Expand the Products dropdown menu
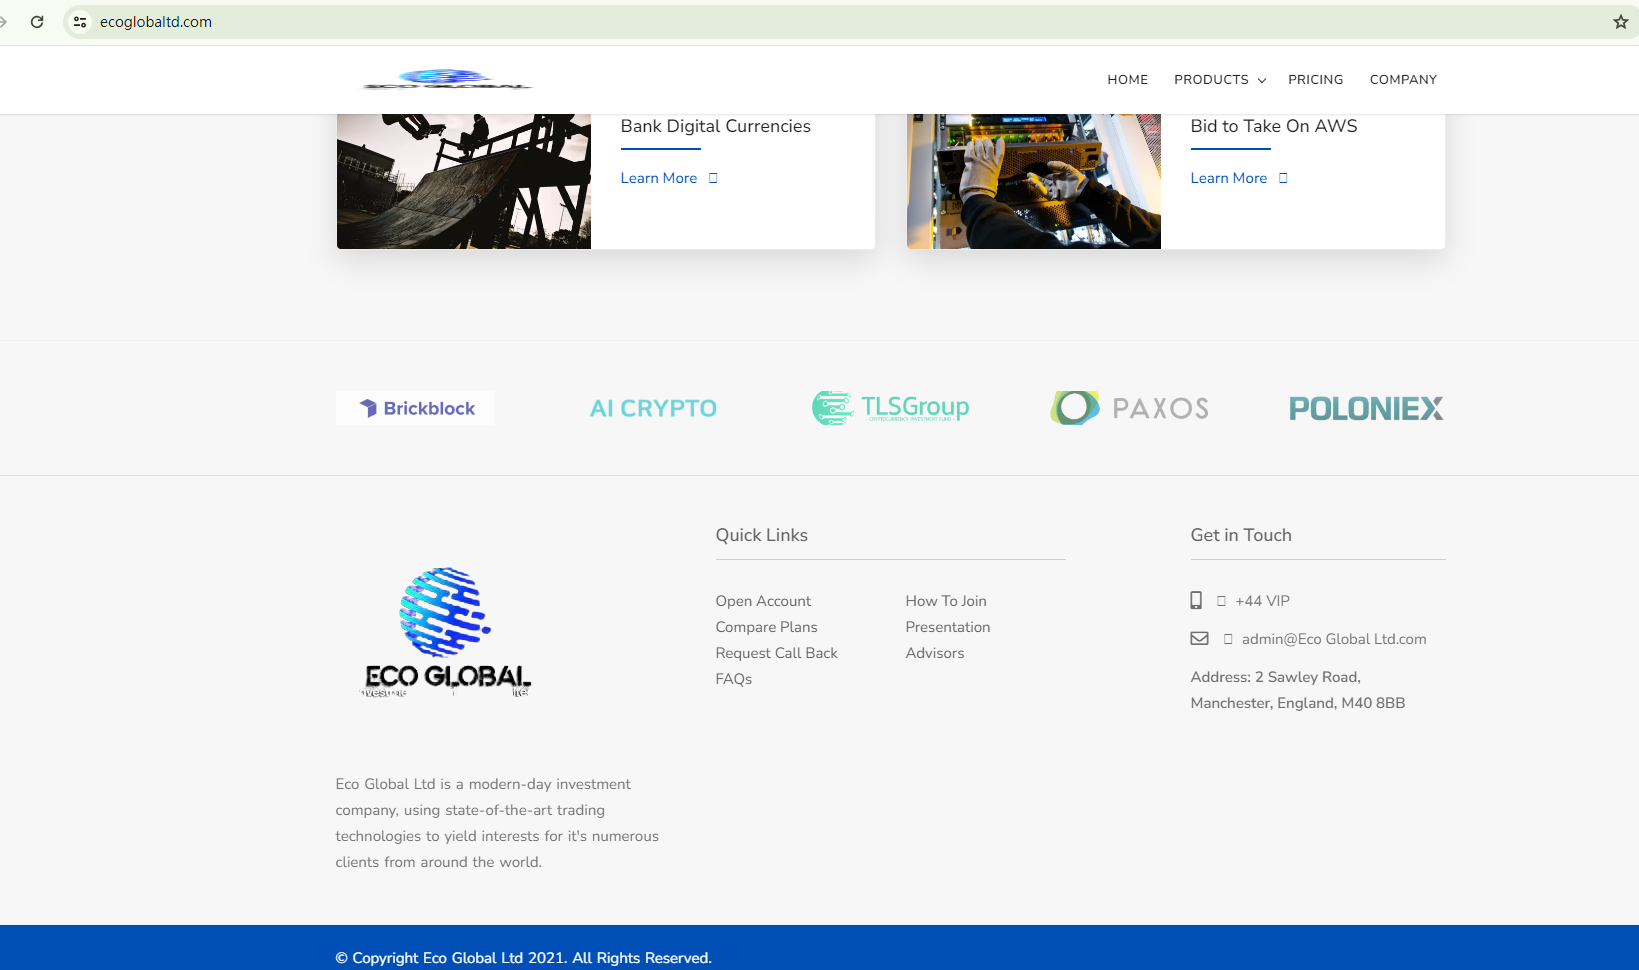This screenshot has height=970, width=1639. click(x=1219, y=80)
